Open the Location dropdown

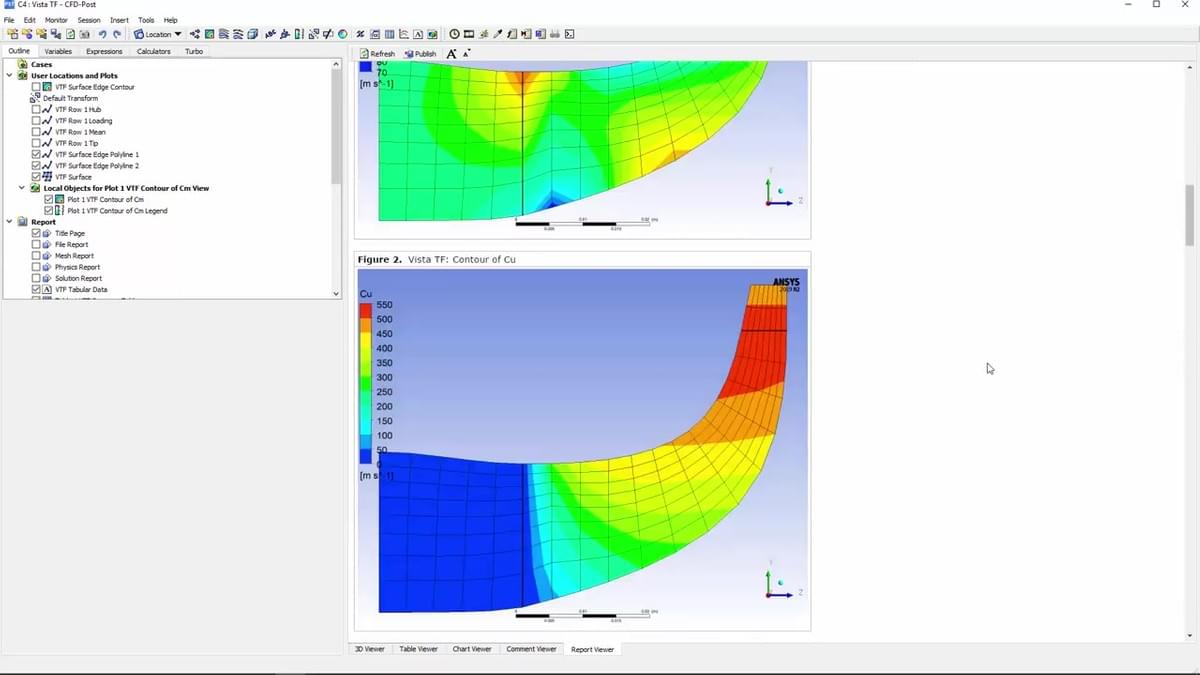pyautogui.click(x=158, y=34)
